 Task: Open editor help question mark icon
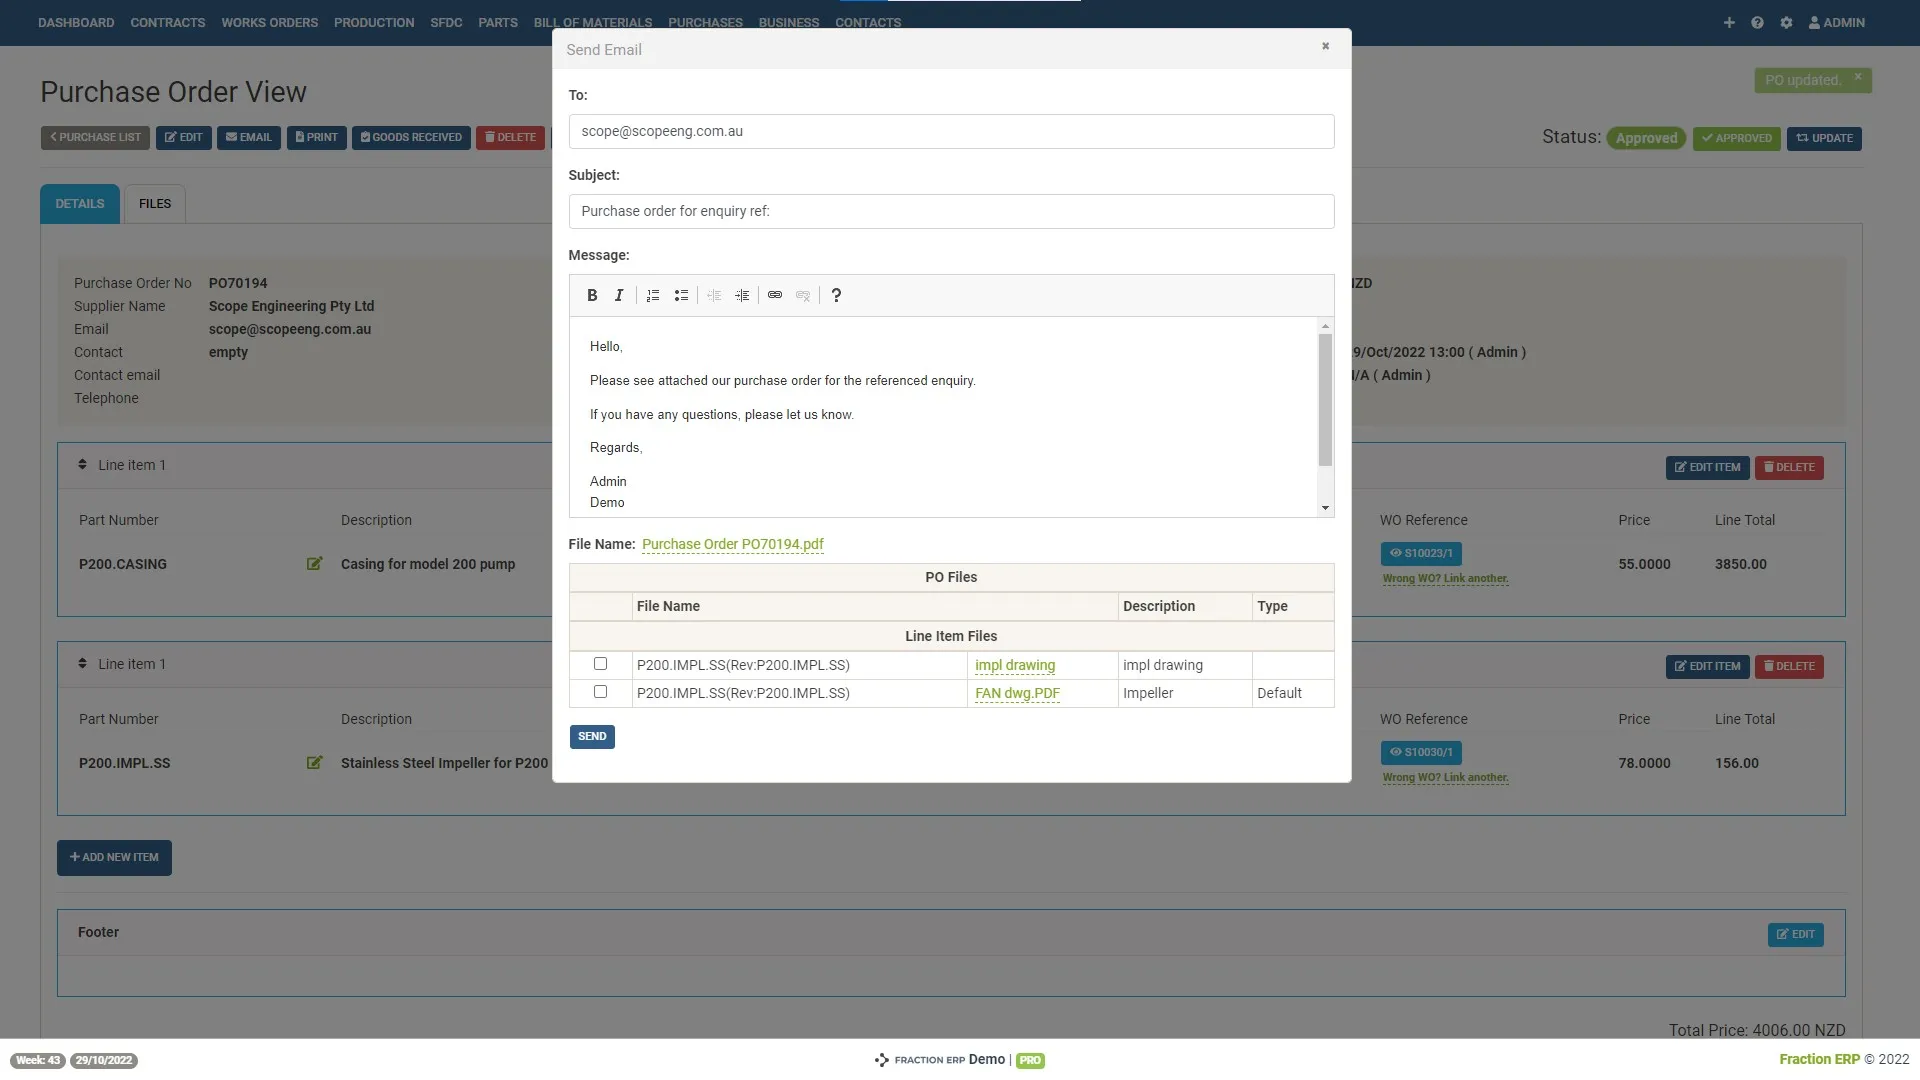coord(836,295)
